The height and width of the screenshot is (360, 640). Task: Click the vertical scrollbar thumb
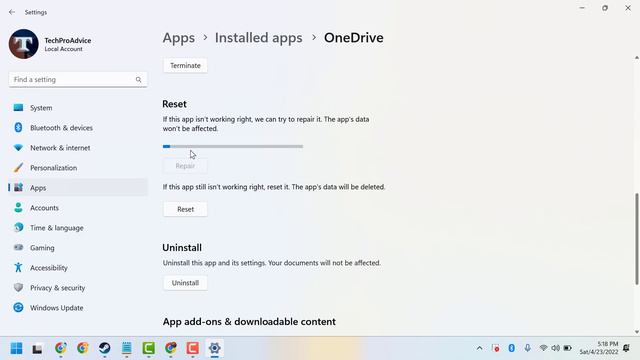(637, 239)
